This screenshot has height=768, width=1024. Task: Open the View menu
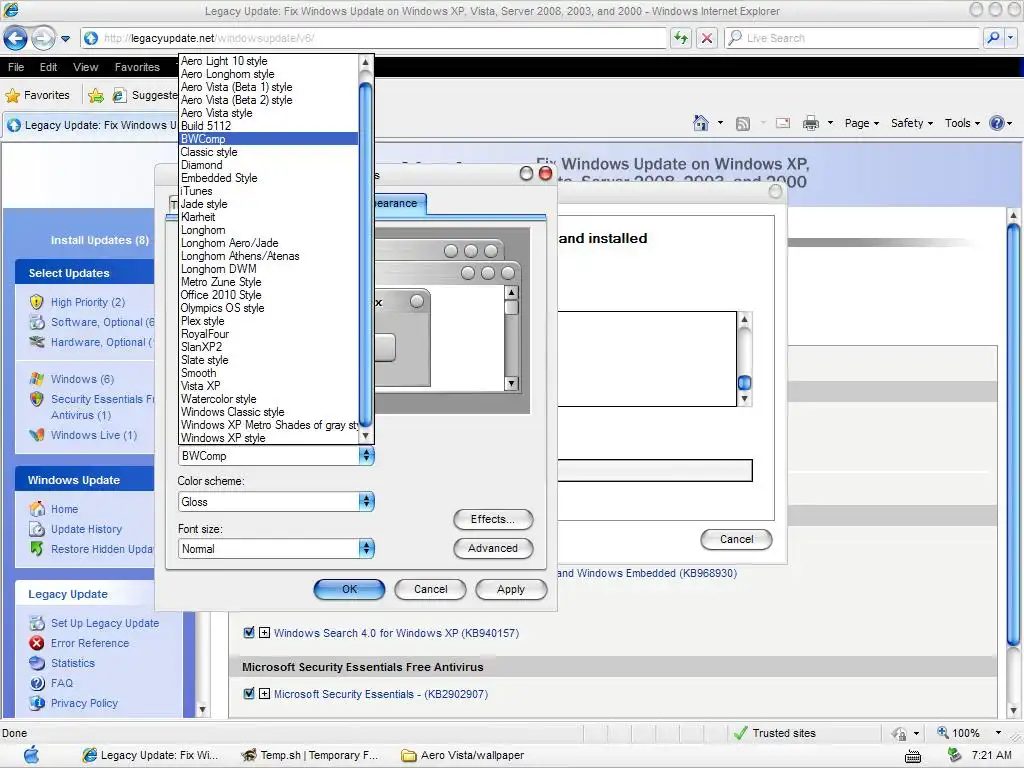pyautogui.click(x=86, y=67)
